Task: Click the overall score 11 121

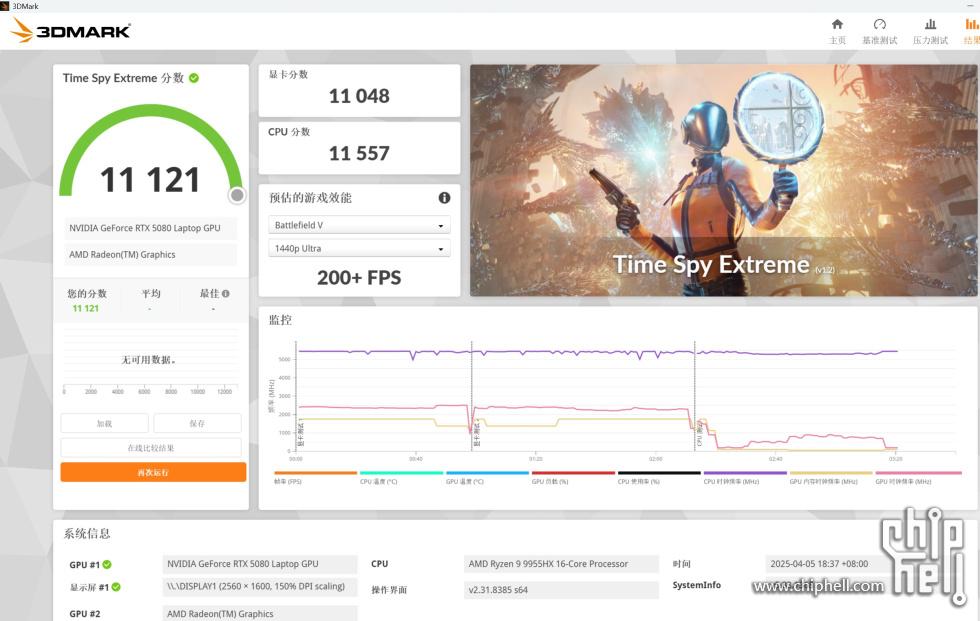Action: pos(150,180)
